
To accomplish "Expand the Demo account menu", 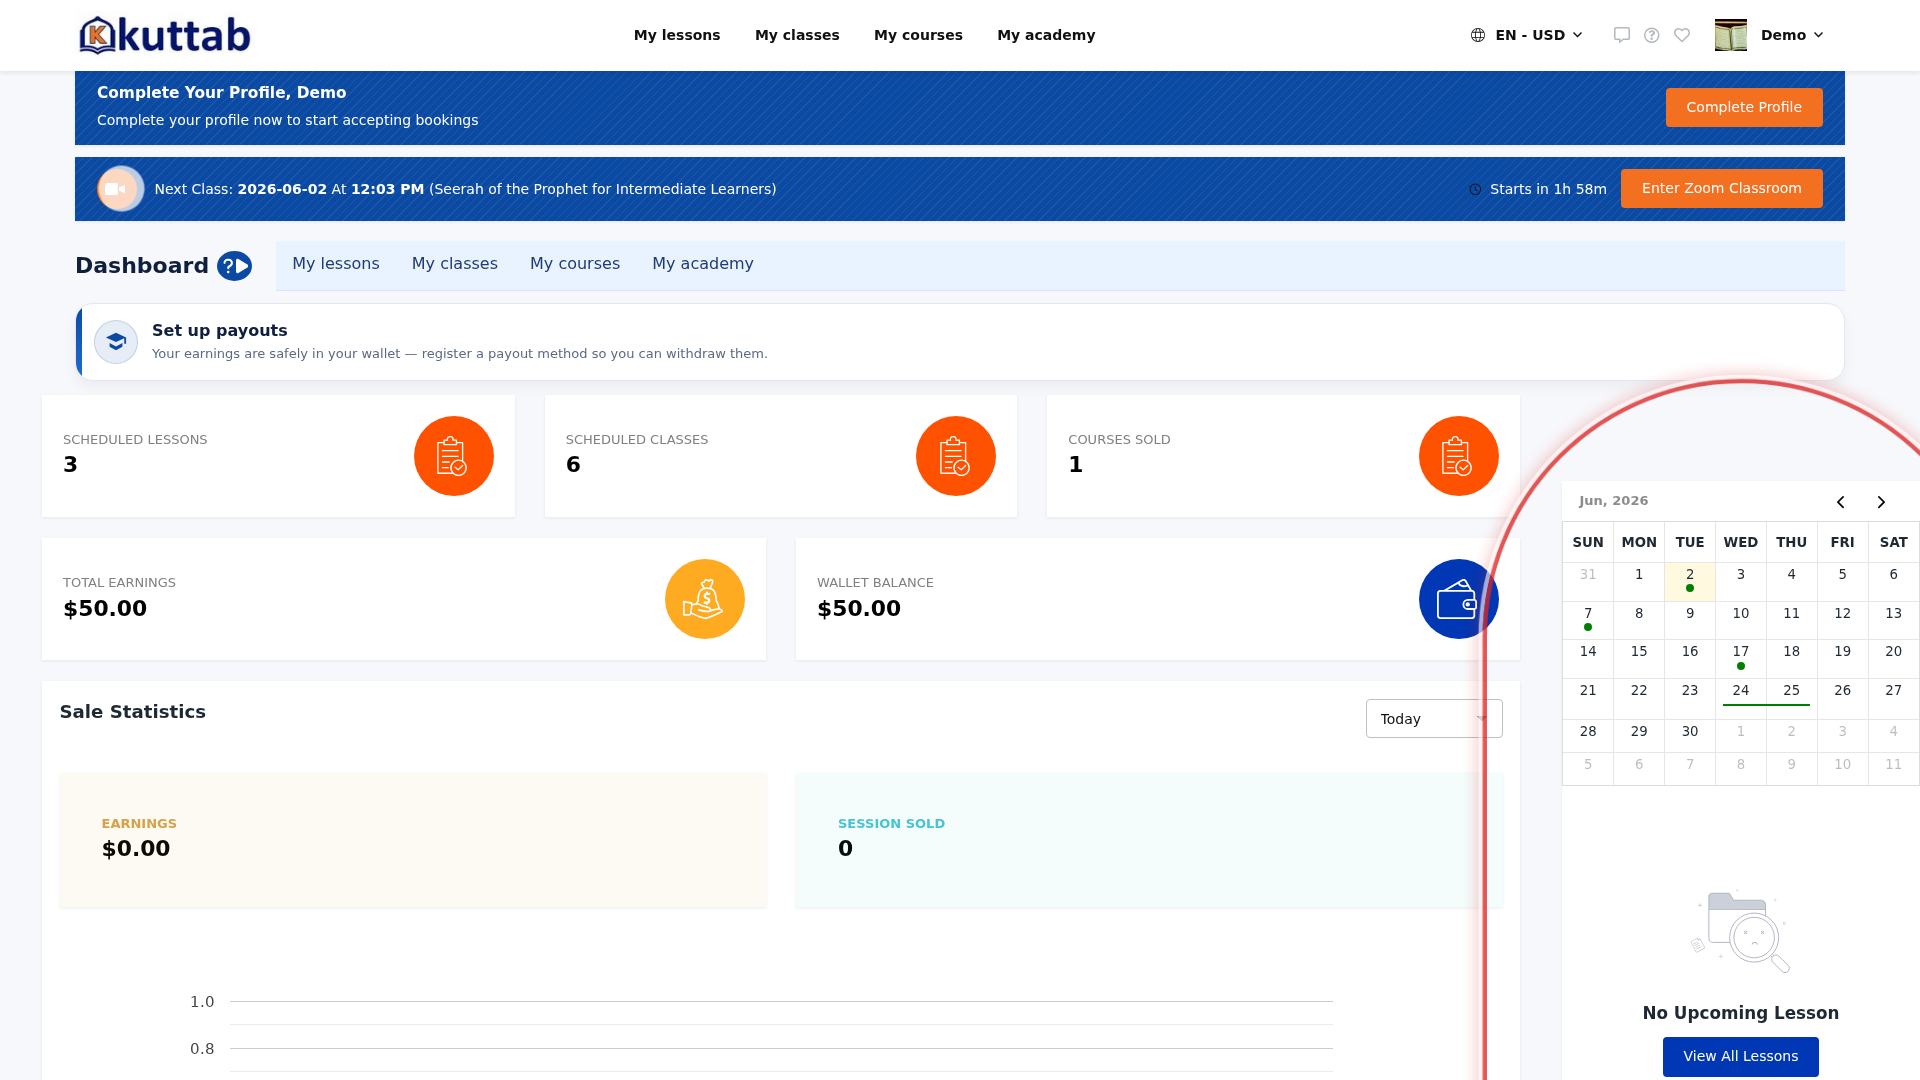I will [x=1792, y=35].
